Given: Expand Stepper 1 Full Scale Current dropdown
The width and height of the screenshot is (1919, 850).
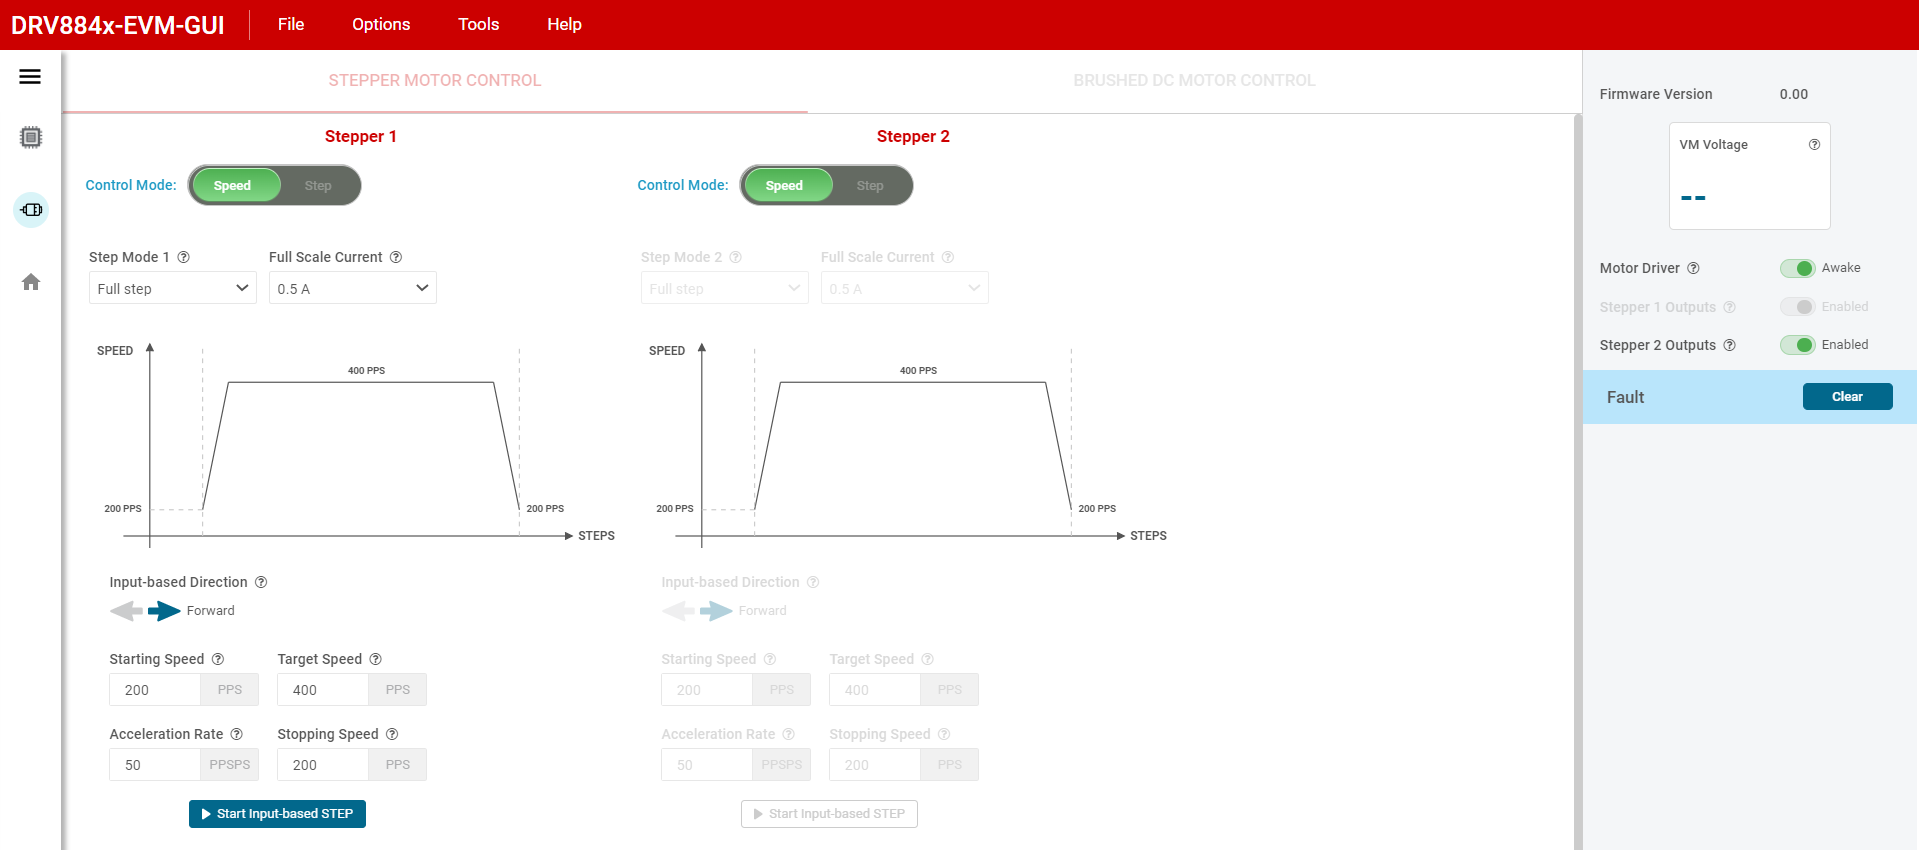Looking at the screenshot, I should [352, 289].
